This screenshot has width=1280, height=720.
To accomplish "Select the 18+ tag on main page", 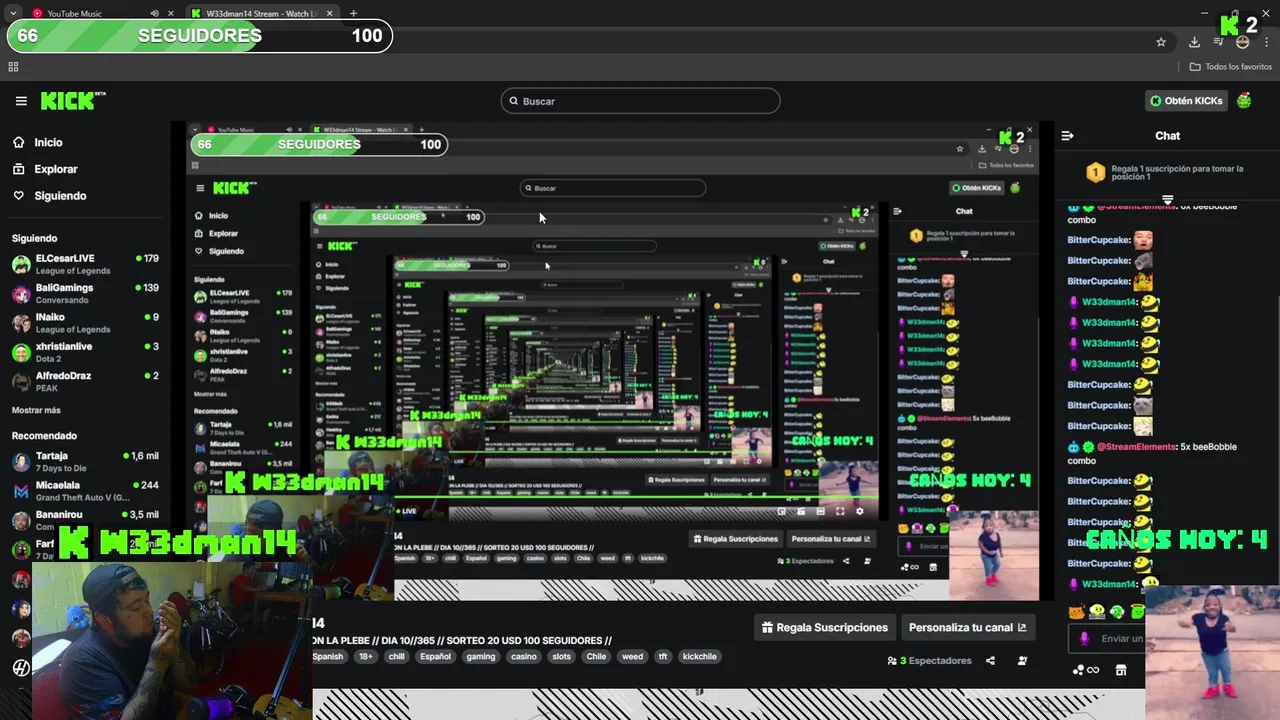I will pos(366,657).
